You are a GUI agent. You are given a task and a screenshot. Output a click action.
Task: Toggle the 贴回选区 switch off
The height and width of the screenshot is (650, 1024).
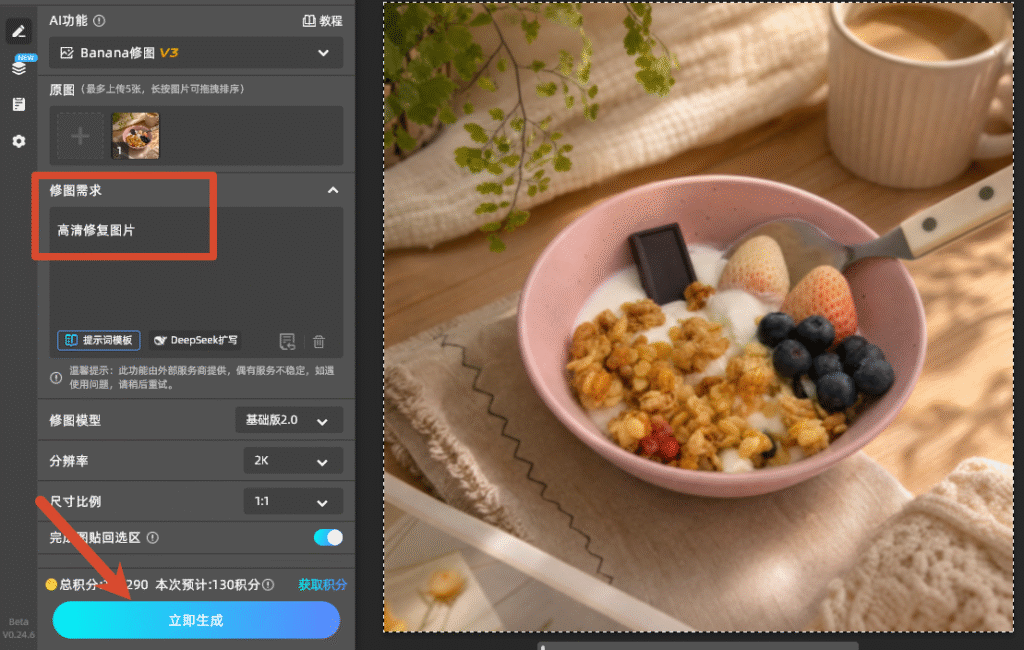(x=328, y=537)
